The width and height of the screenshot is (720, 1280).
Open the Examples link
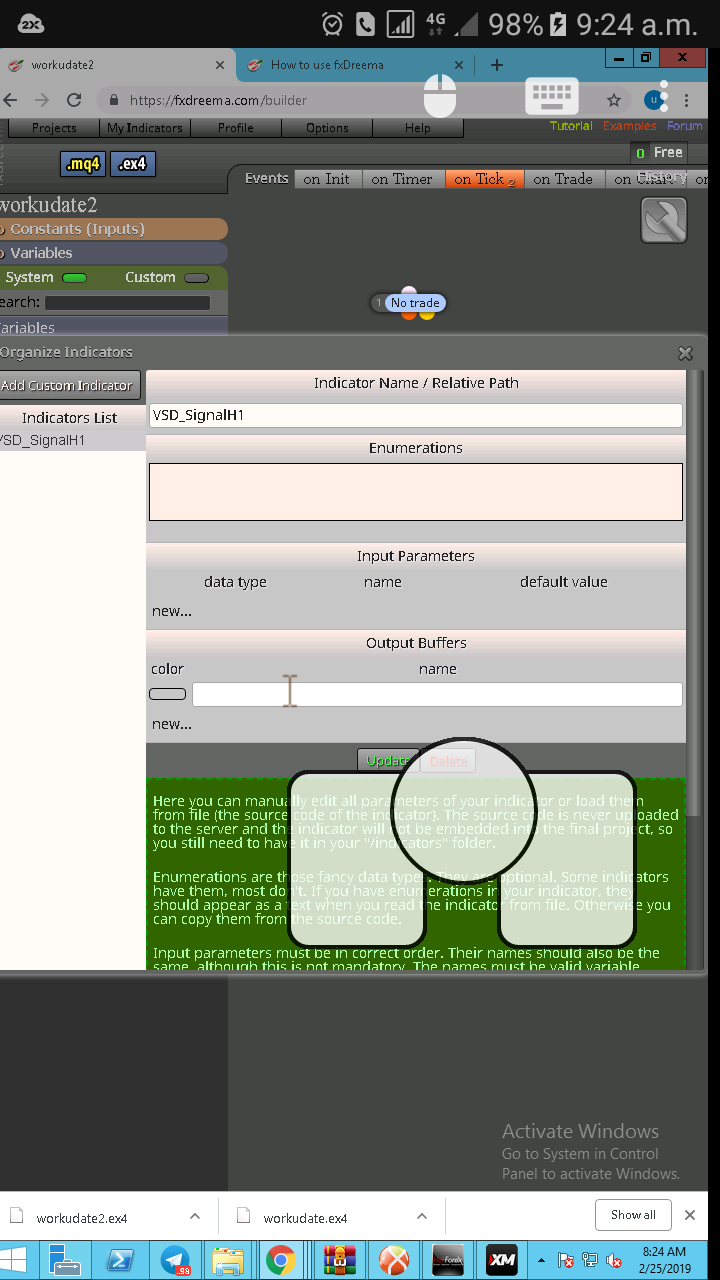point(630,126)
